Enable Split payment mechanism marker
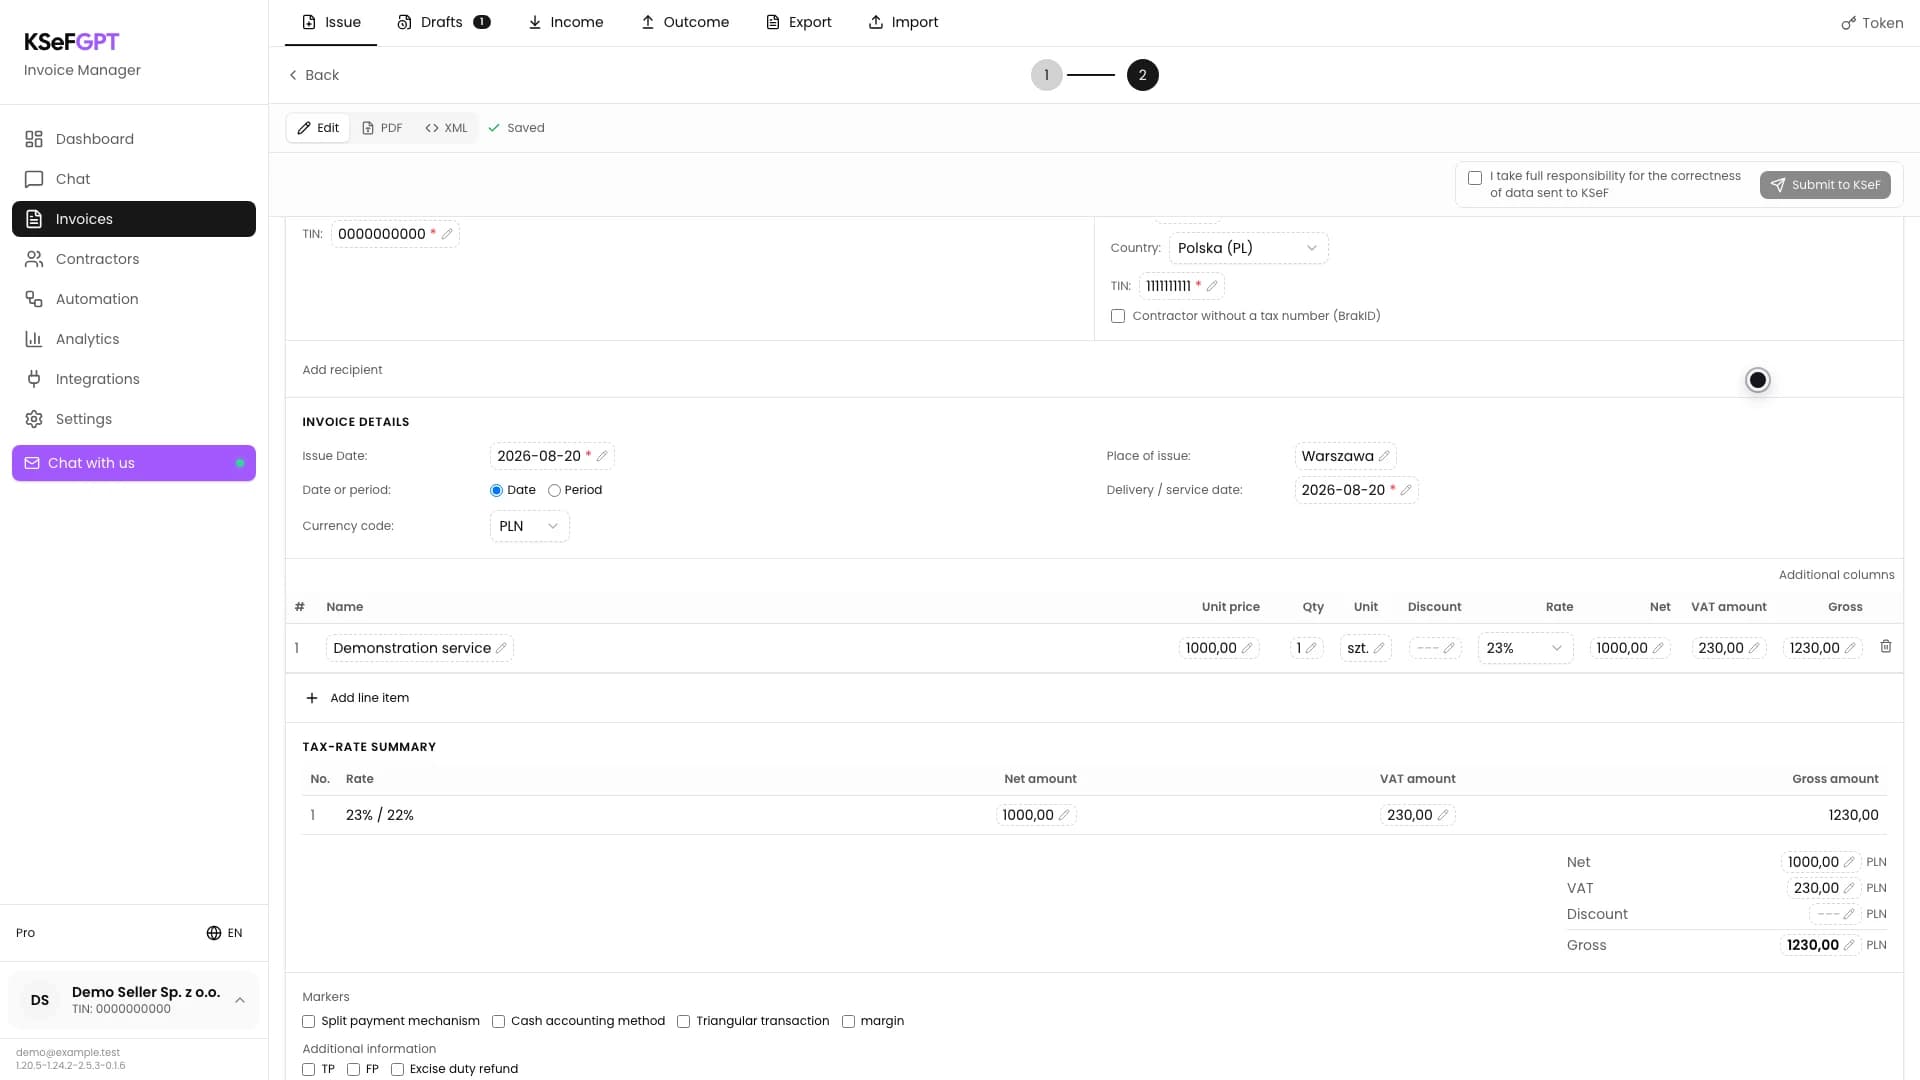 click(x=308, y=1021)
